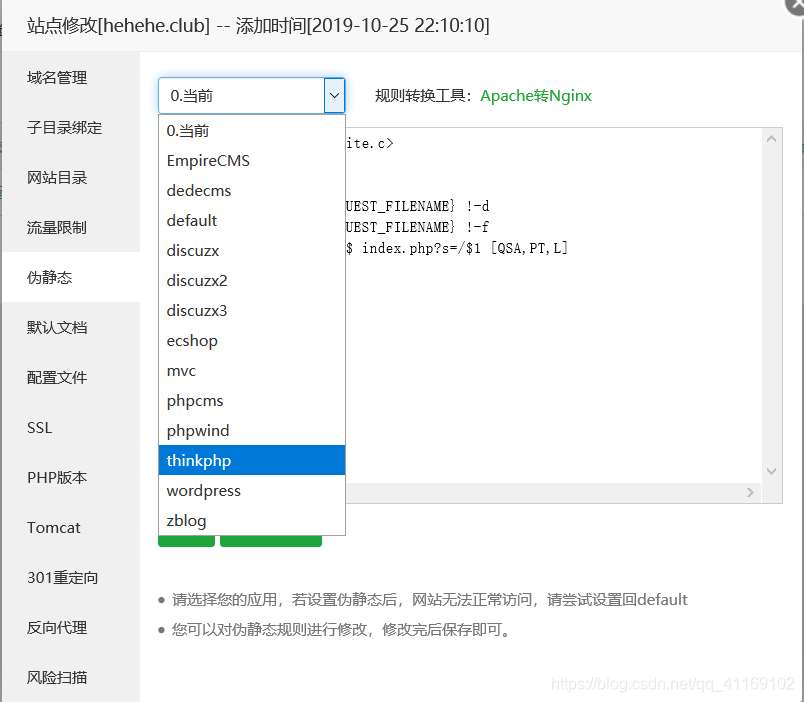Open the 反向代理 tab
804x702 pixels.
(x=71, y=627)
